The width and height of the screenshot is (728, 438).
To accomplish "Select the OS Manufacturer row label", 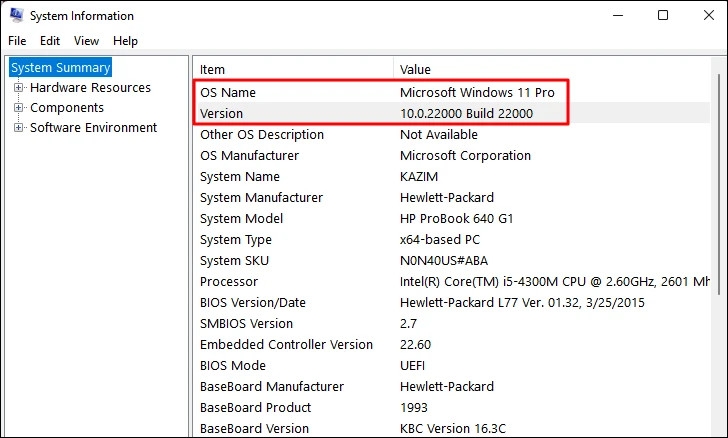I will 249,156.
